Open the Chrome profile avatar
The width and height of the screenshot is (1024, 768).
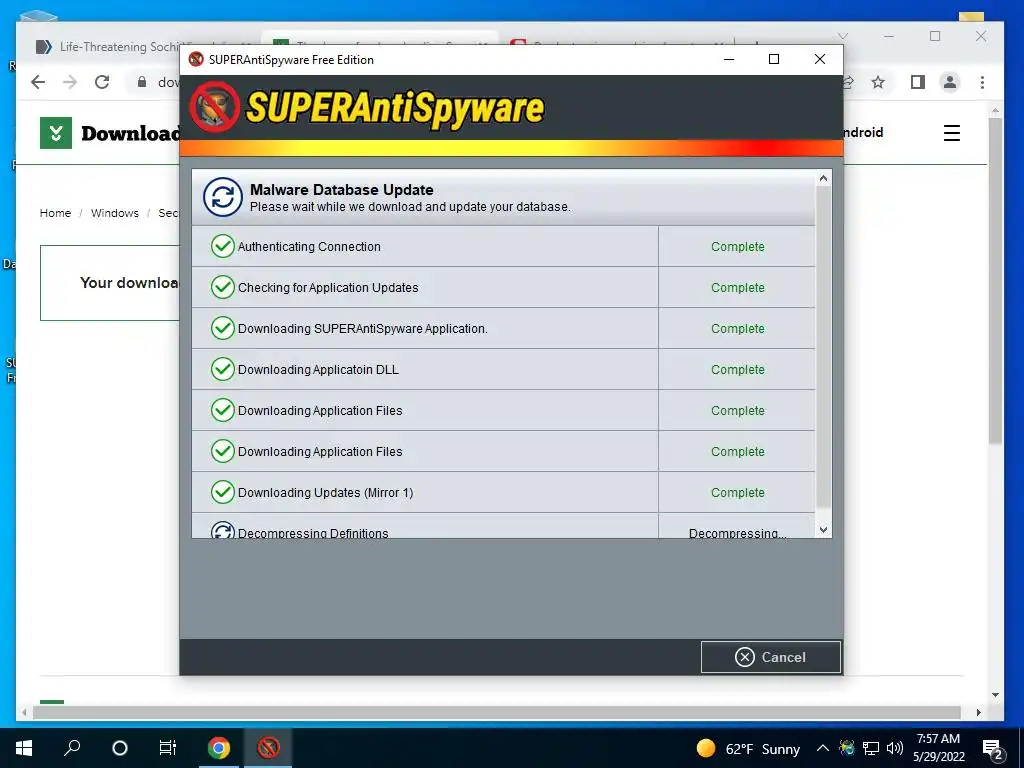pos(950,82)
